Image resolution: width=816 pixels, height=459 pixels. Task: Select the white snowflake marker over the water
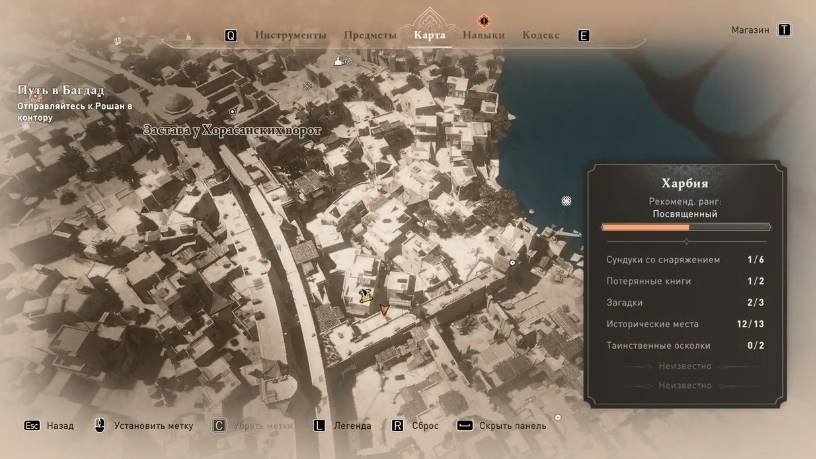point(566,201)
